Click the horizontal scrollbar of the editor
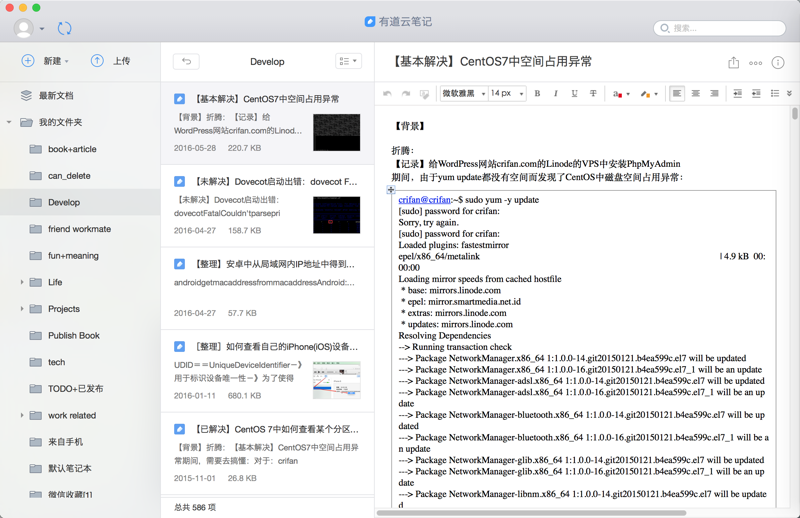 [532, 513]
